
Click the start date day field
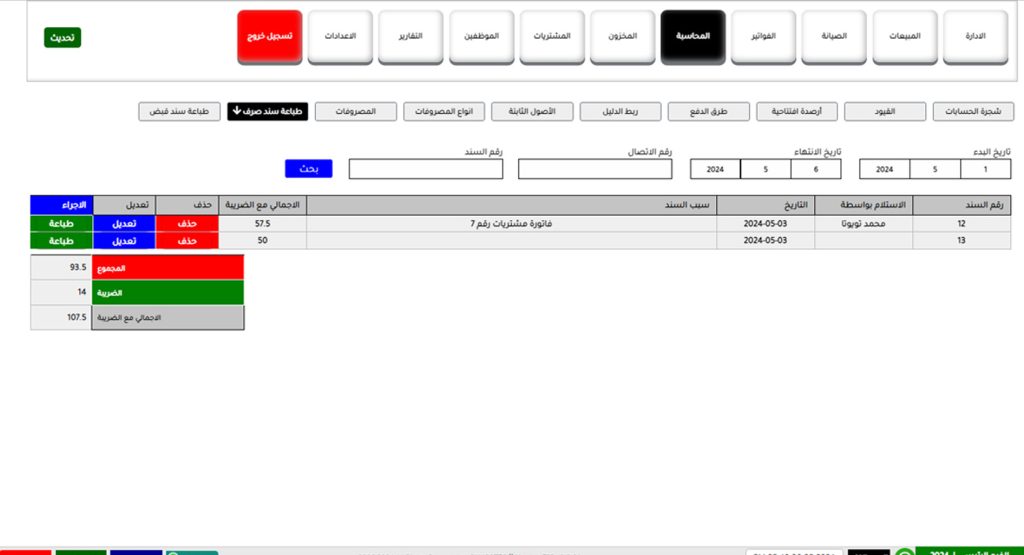(985, 169)
